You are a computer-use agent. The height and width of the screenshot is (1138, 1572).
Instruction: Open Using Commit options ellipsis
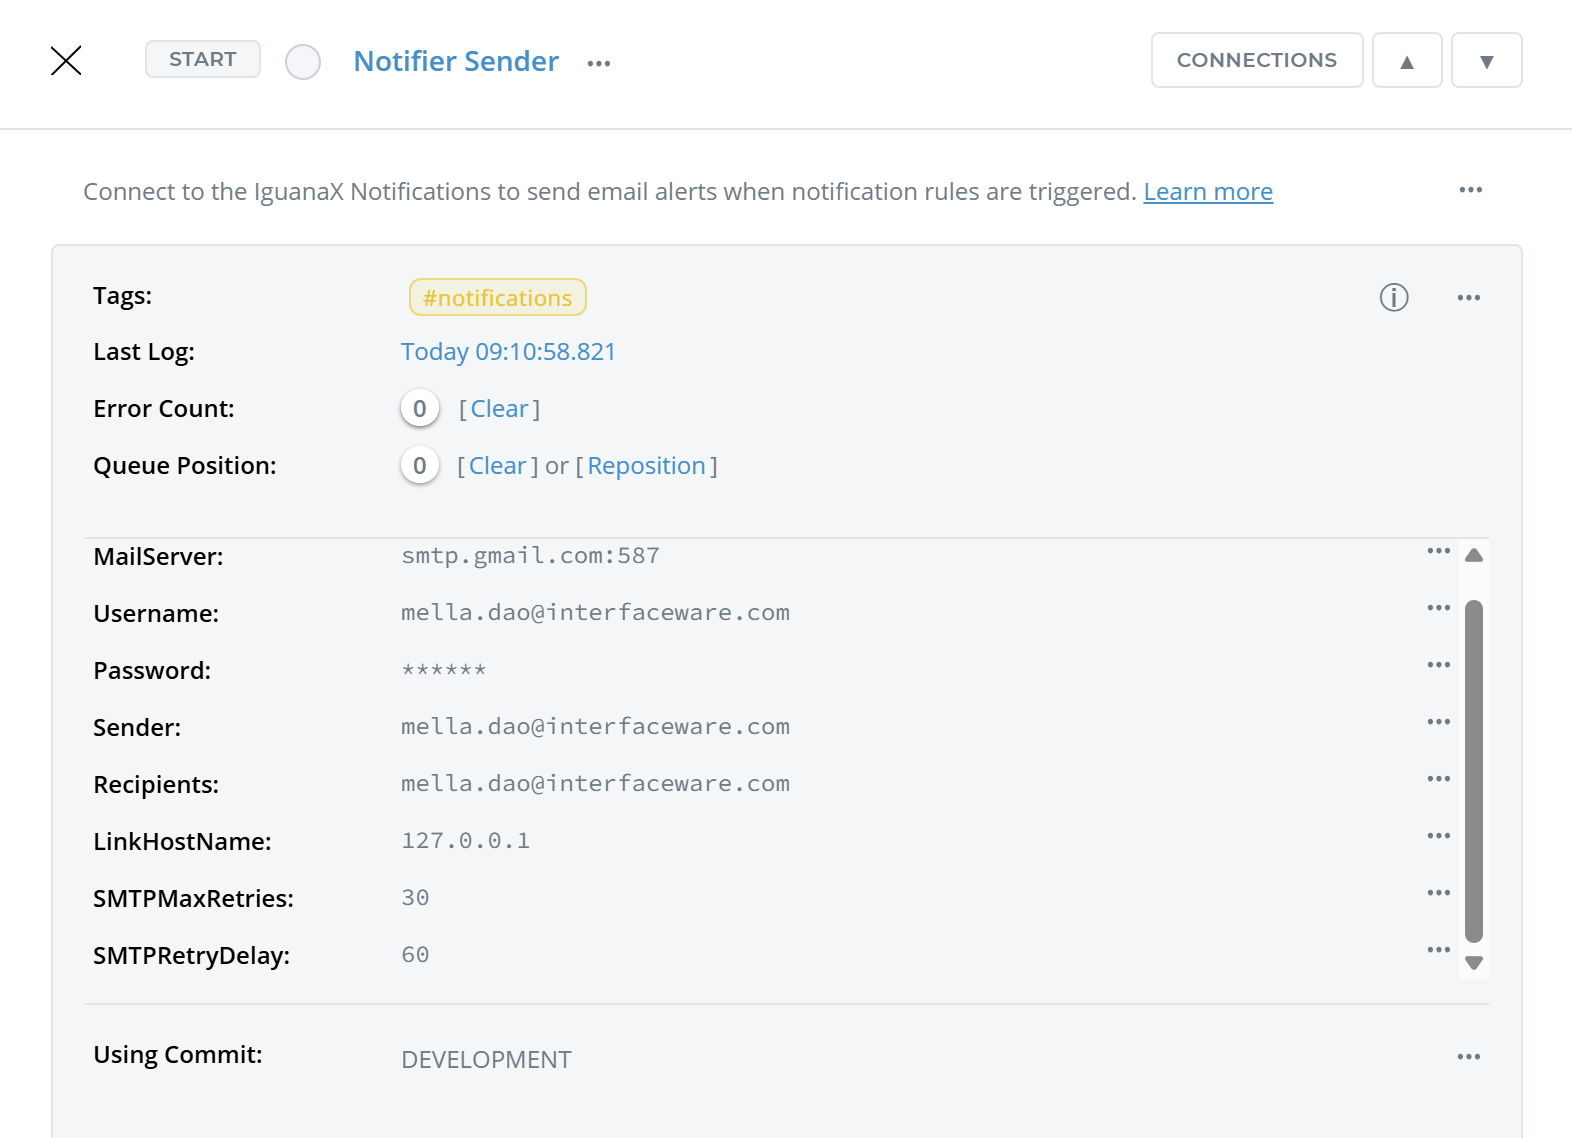tap(1468, 1057)
